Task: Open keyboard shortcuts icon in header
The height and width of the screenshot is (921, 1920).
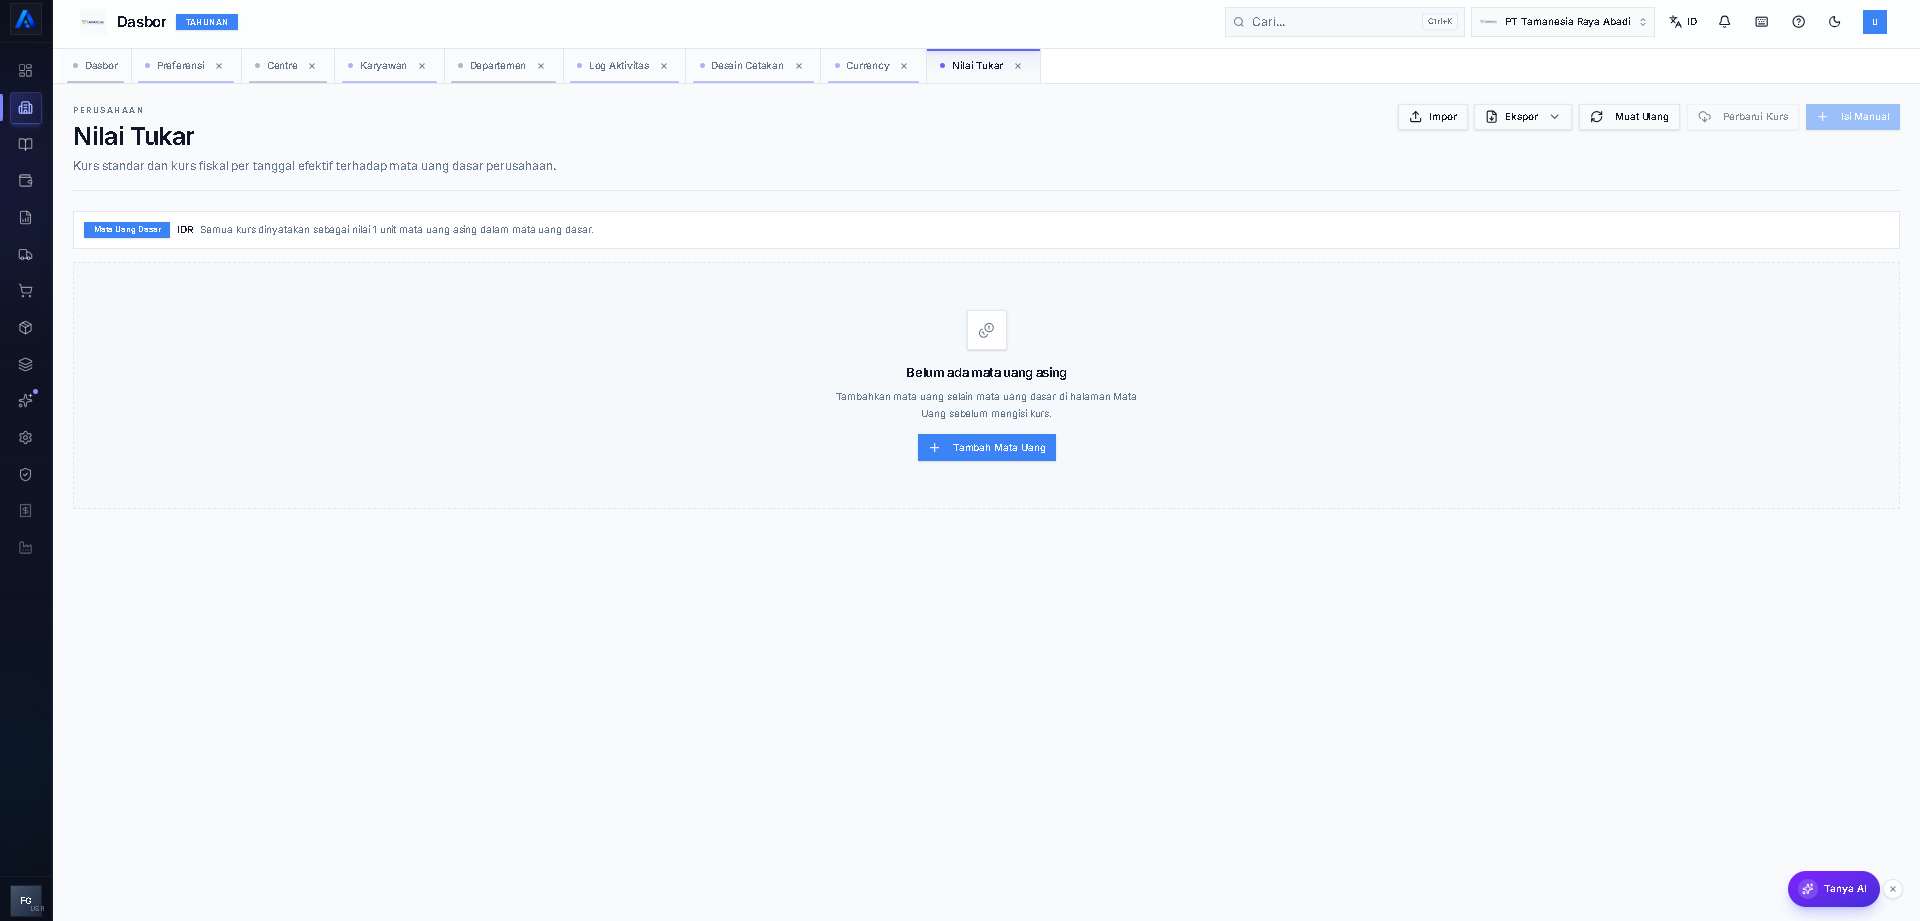Action: pos(1762,22)
